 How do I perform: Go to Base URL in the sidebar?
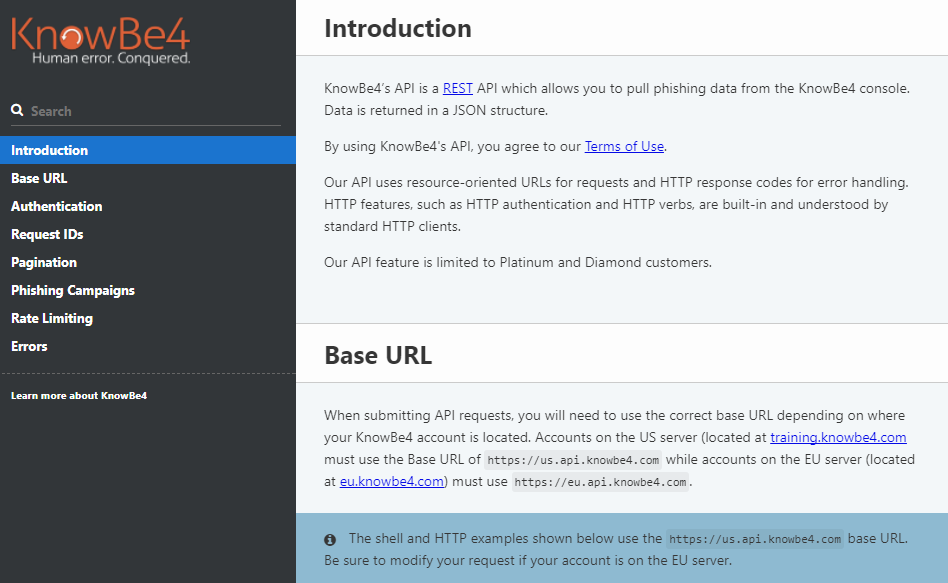[x=39, y=178]
